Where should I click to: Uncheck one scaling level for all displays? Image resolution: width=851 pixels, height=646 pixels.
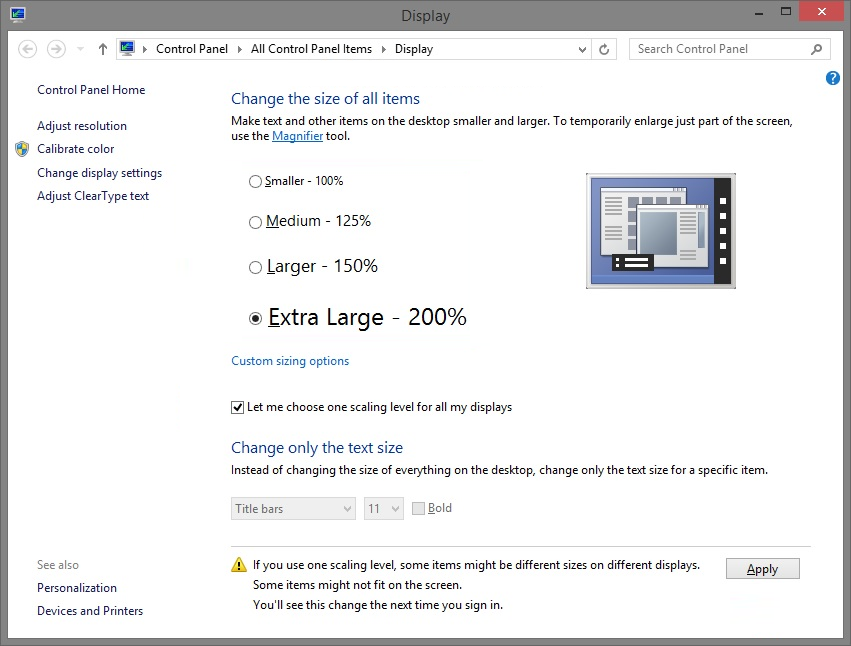pos(238,407)
